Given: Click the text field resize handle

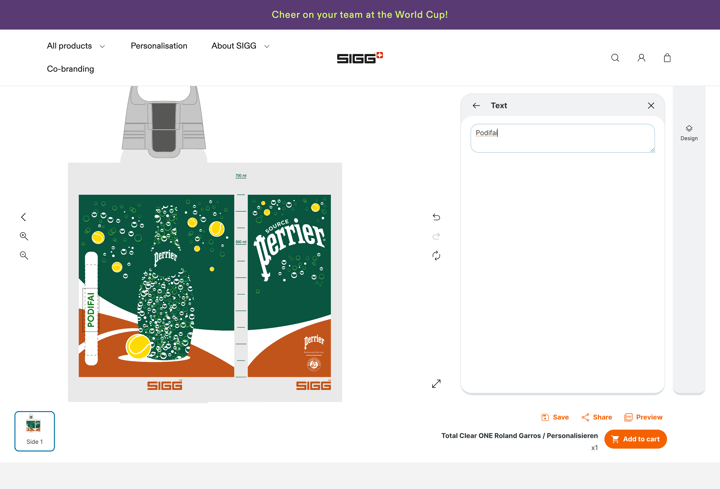Looking at the screenshot, I should coord(652,149).
